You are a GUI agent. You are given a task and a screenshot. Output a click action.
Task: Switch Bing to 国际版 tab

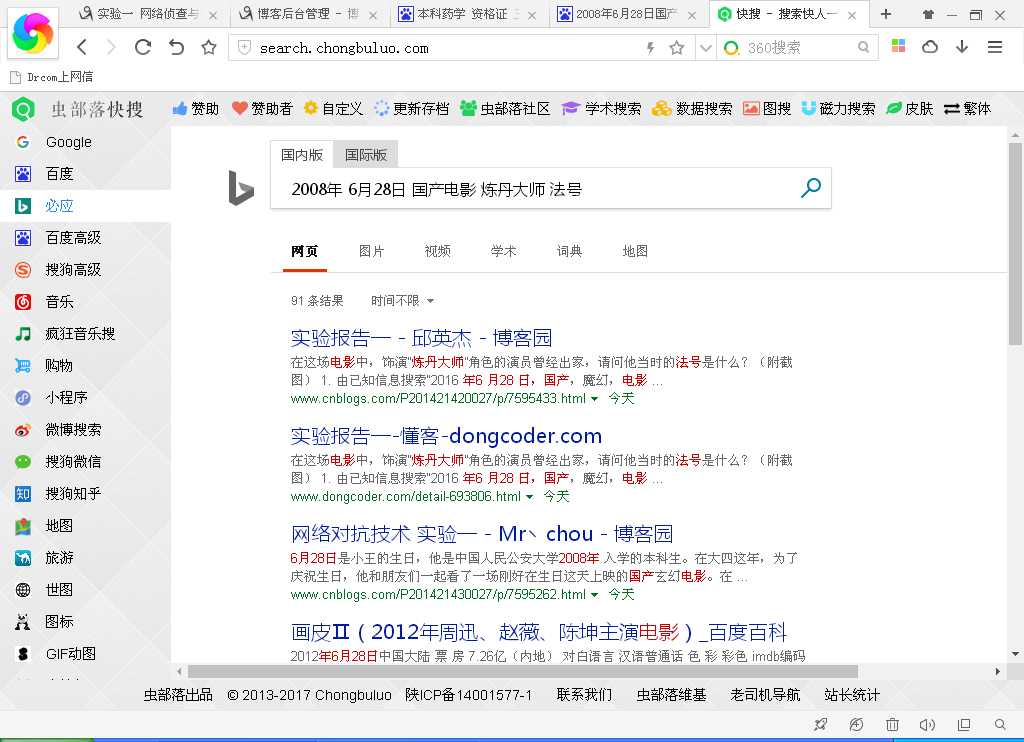point(366,155)
